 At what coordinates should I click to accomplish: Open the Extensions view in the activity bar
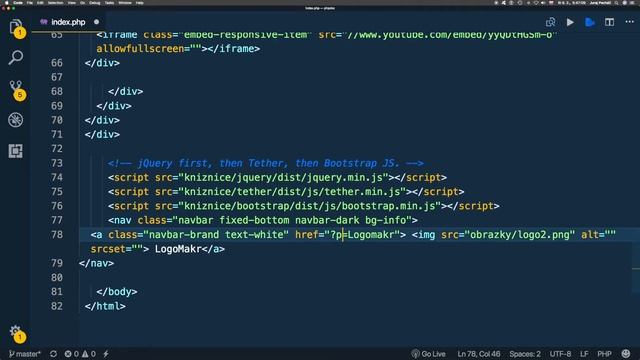coord(16,151)
